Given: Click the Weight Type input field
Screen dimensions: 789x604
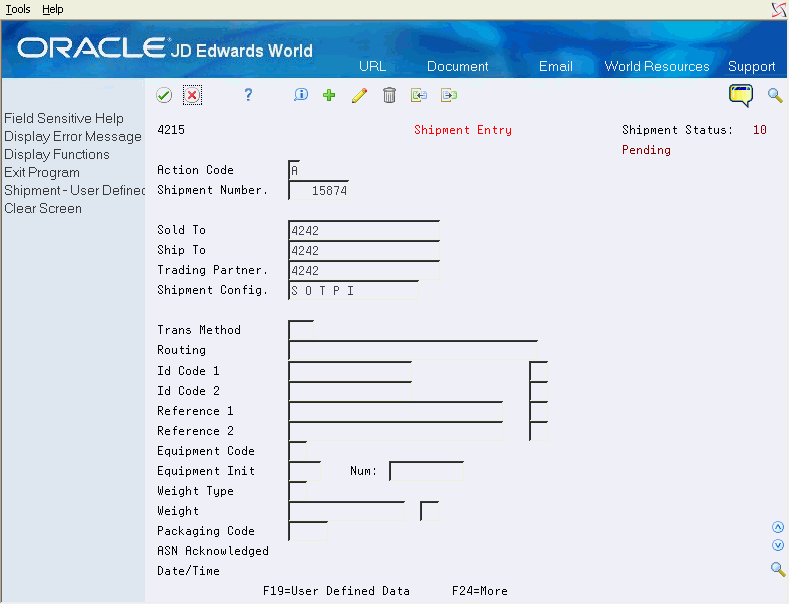Looking at the screenshot, I should tap(297, 491).
